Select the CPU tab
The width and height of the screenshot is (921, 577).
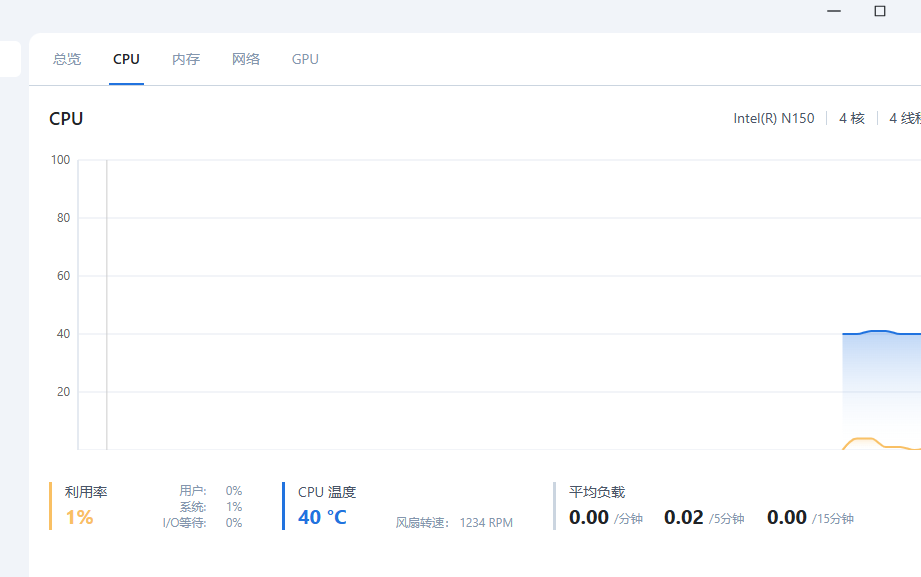tap(126, 59)
